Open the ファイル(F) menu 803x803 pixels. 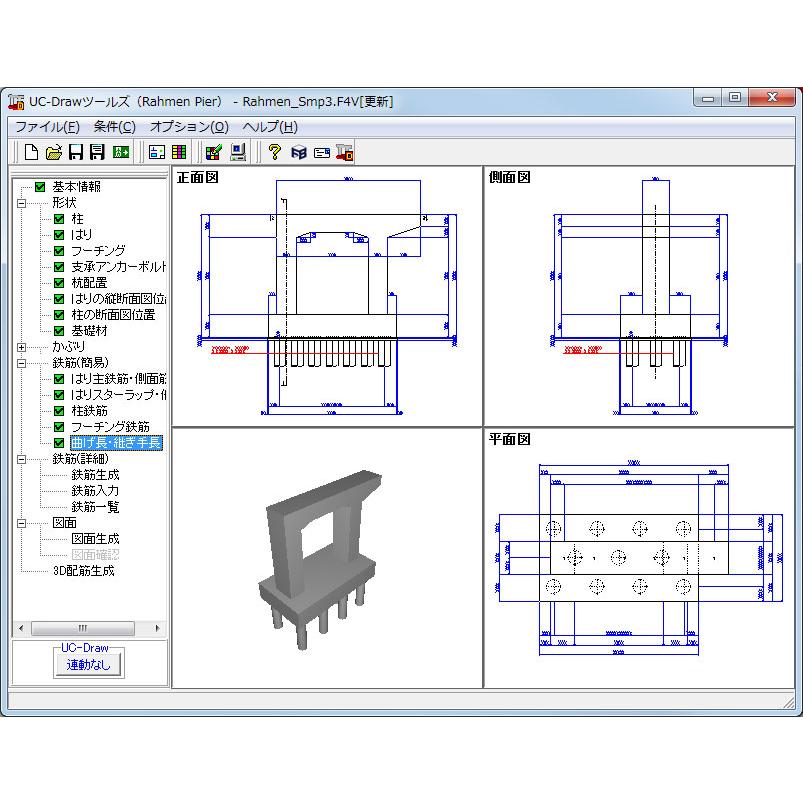(48, 127)
